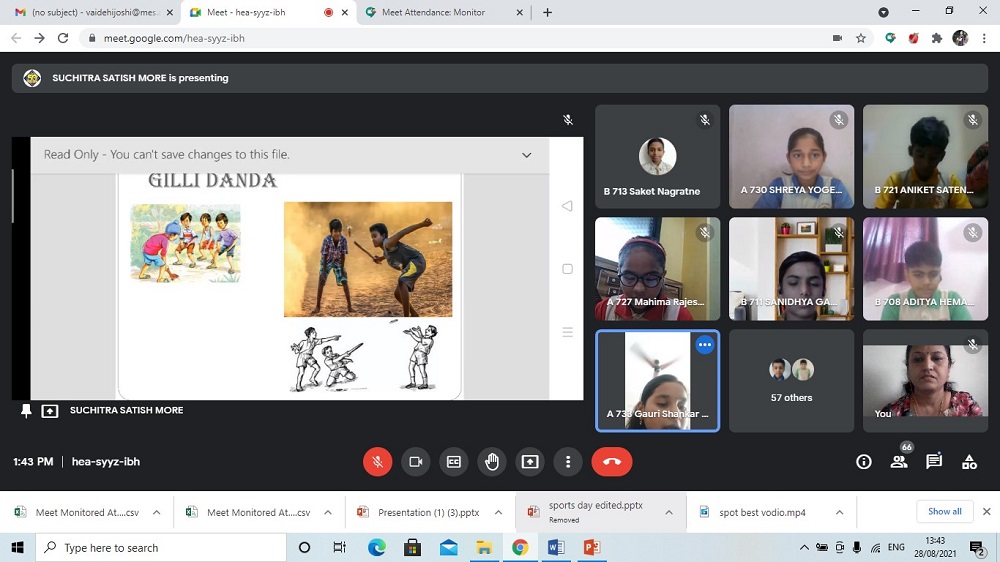Screen dimensions: 1000x562
Task: Open meeting details info icon
Action: pyautogui.click(x=864, y=462)
